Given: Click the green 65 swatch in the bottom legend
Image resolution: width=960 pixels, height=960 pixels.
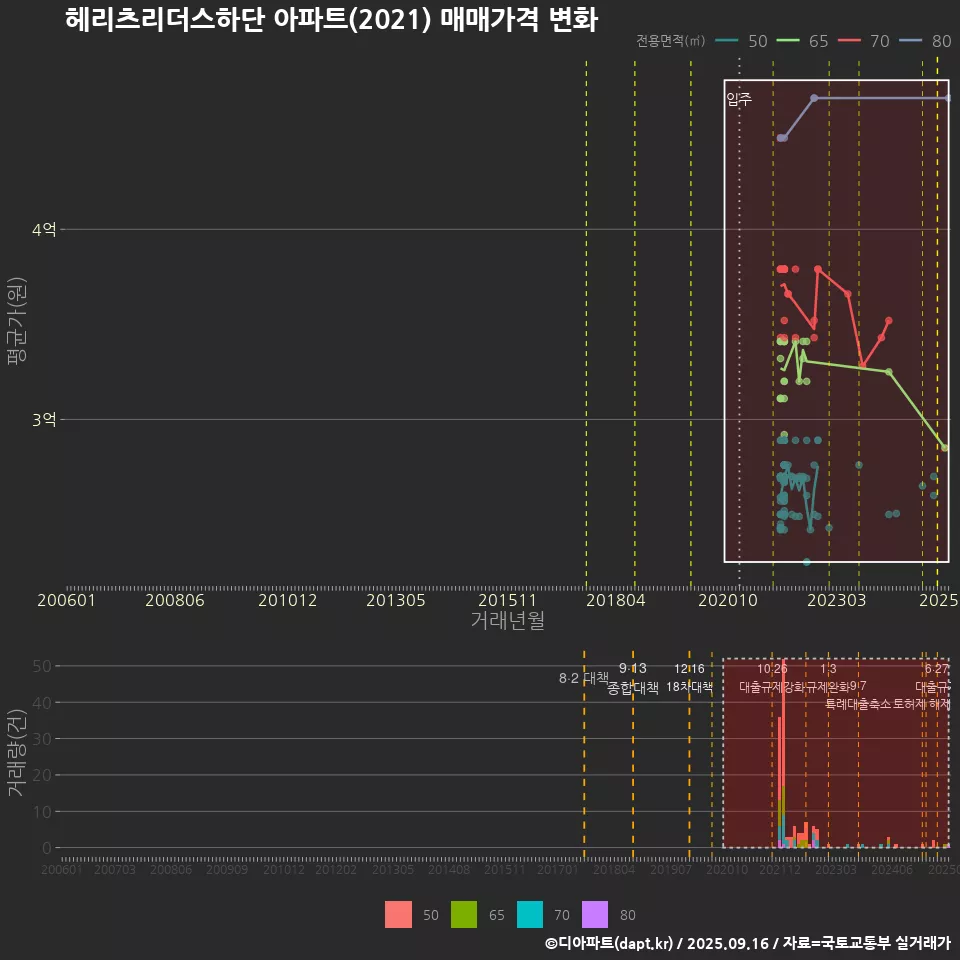Looking at the screenshot, I should pos(463,915).
